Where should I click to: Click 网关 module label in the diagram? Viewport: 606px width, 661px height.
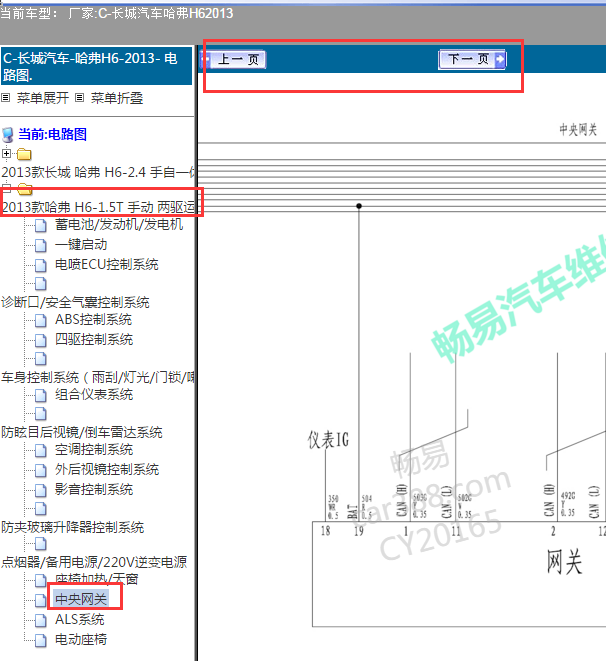564,562
